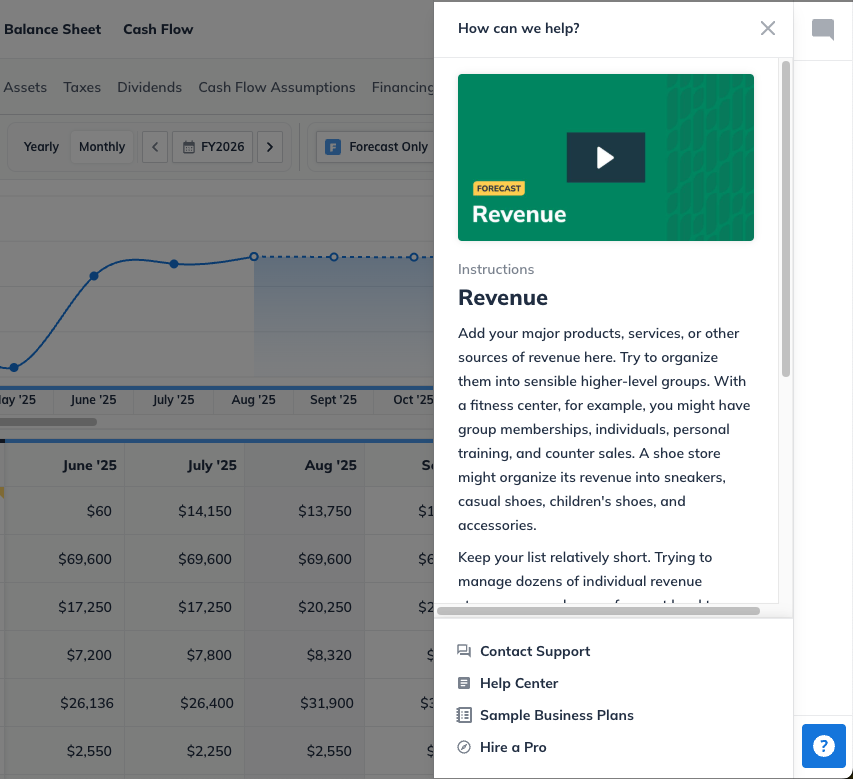Open Sample Business Plans link
853x779 pixels.
click(x=557, y=715)
